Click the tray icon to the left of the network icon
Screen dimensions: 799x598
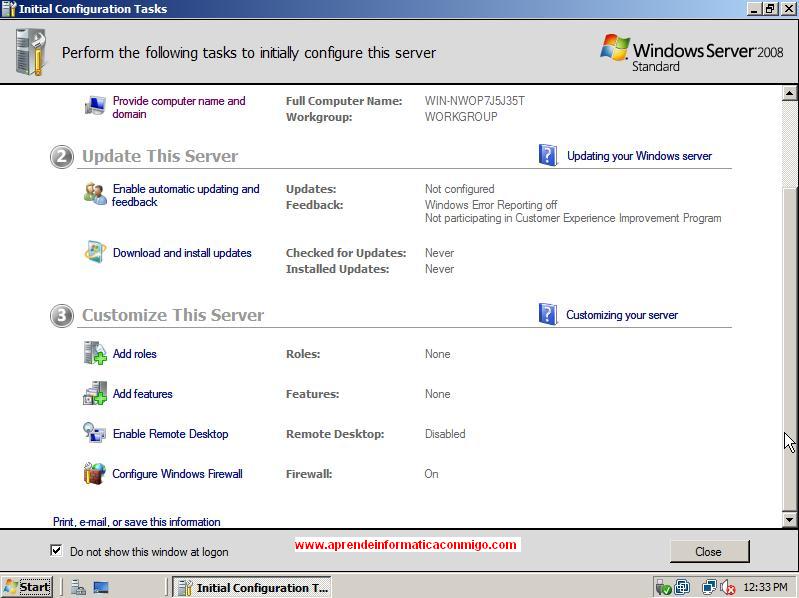coord(682,587)
